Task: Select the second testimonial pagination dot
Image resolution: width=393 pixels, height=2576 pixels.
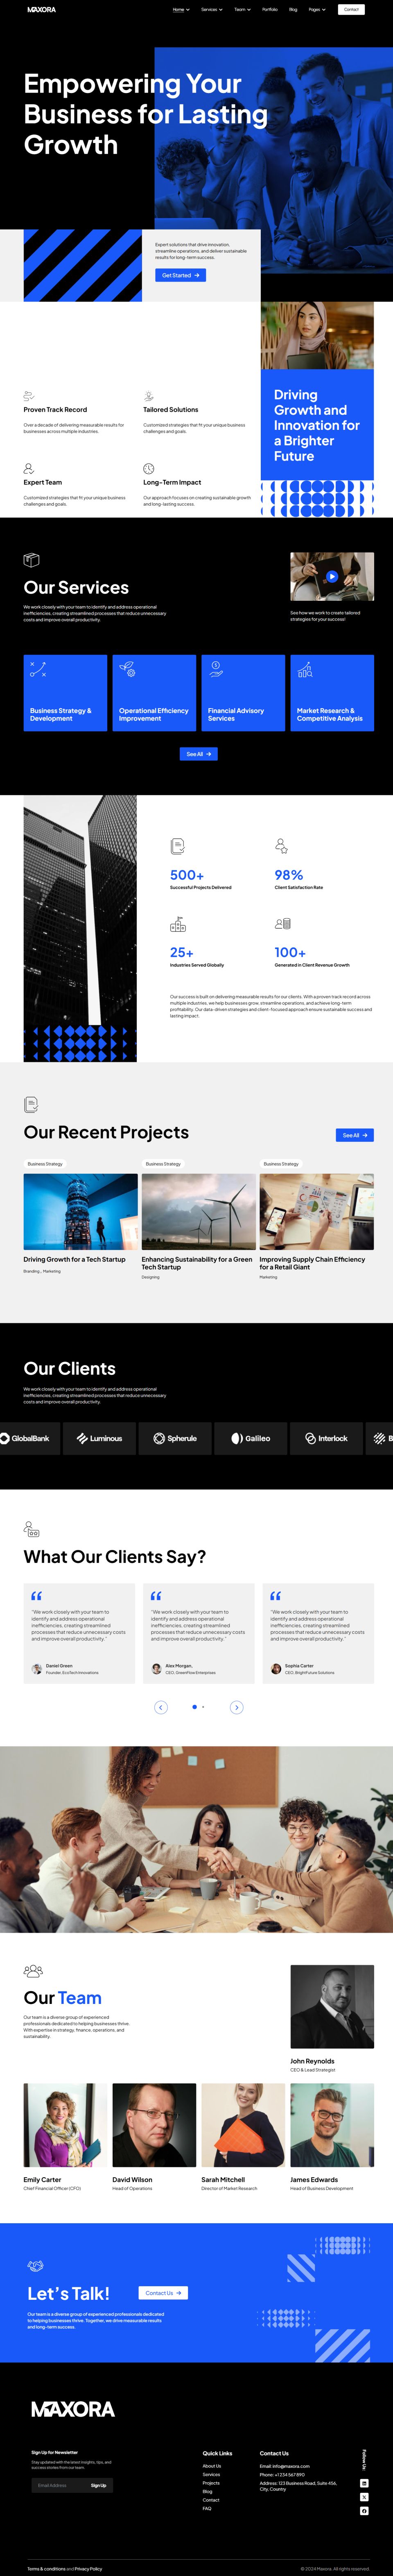Action: pyautogui.click(x=203, y=1707)
